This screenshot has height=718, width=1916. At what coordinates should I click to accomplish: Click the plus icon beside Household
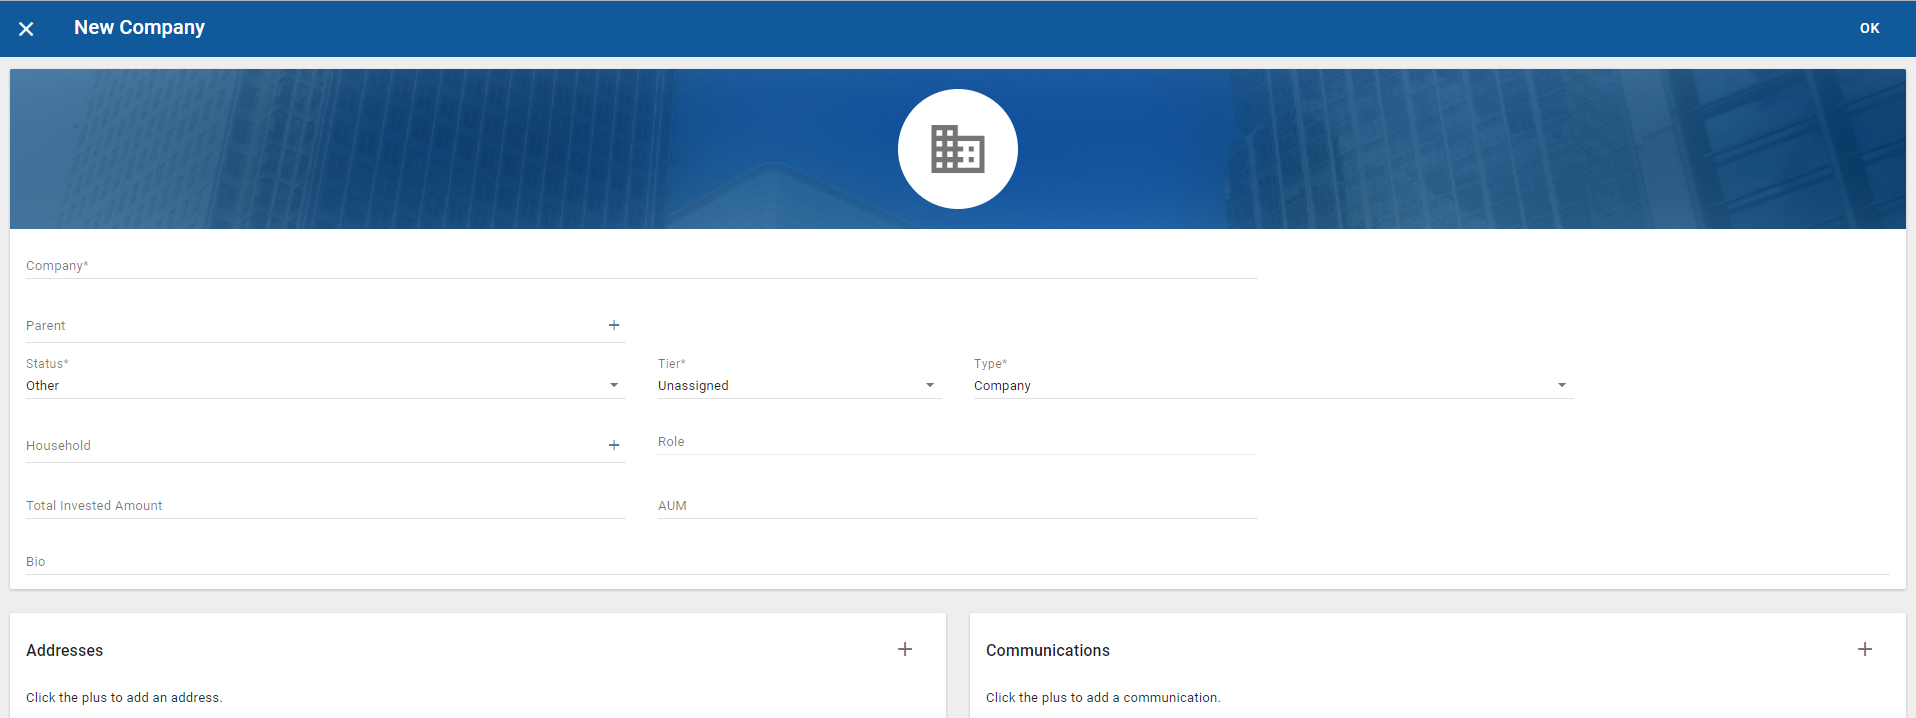[x=614, y=445]
